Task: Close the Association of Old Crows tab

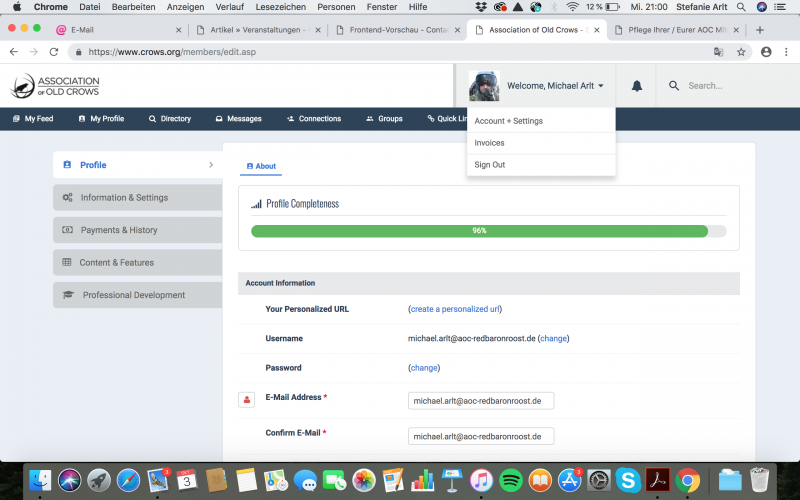Action: point(596,30)
